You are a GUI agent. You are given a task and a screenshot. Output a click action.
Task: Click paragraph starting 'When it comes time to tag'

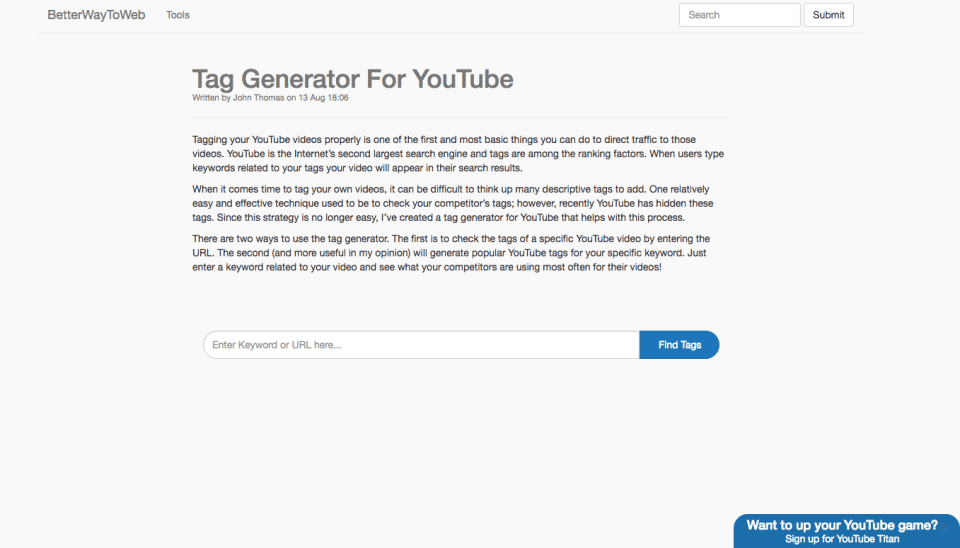[x=453, y=203]
